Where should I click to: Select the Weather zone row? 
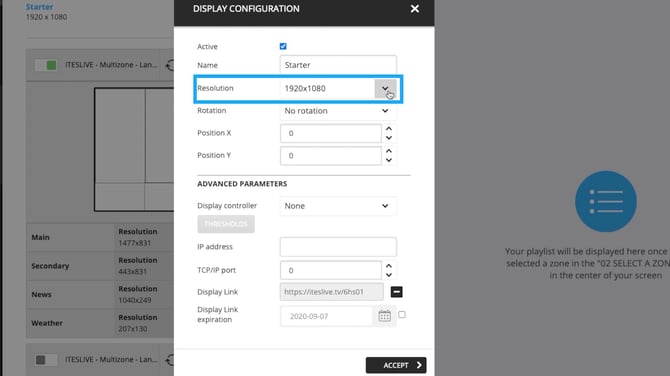pos(100,323)
